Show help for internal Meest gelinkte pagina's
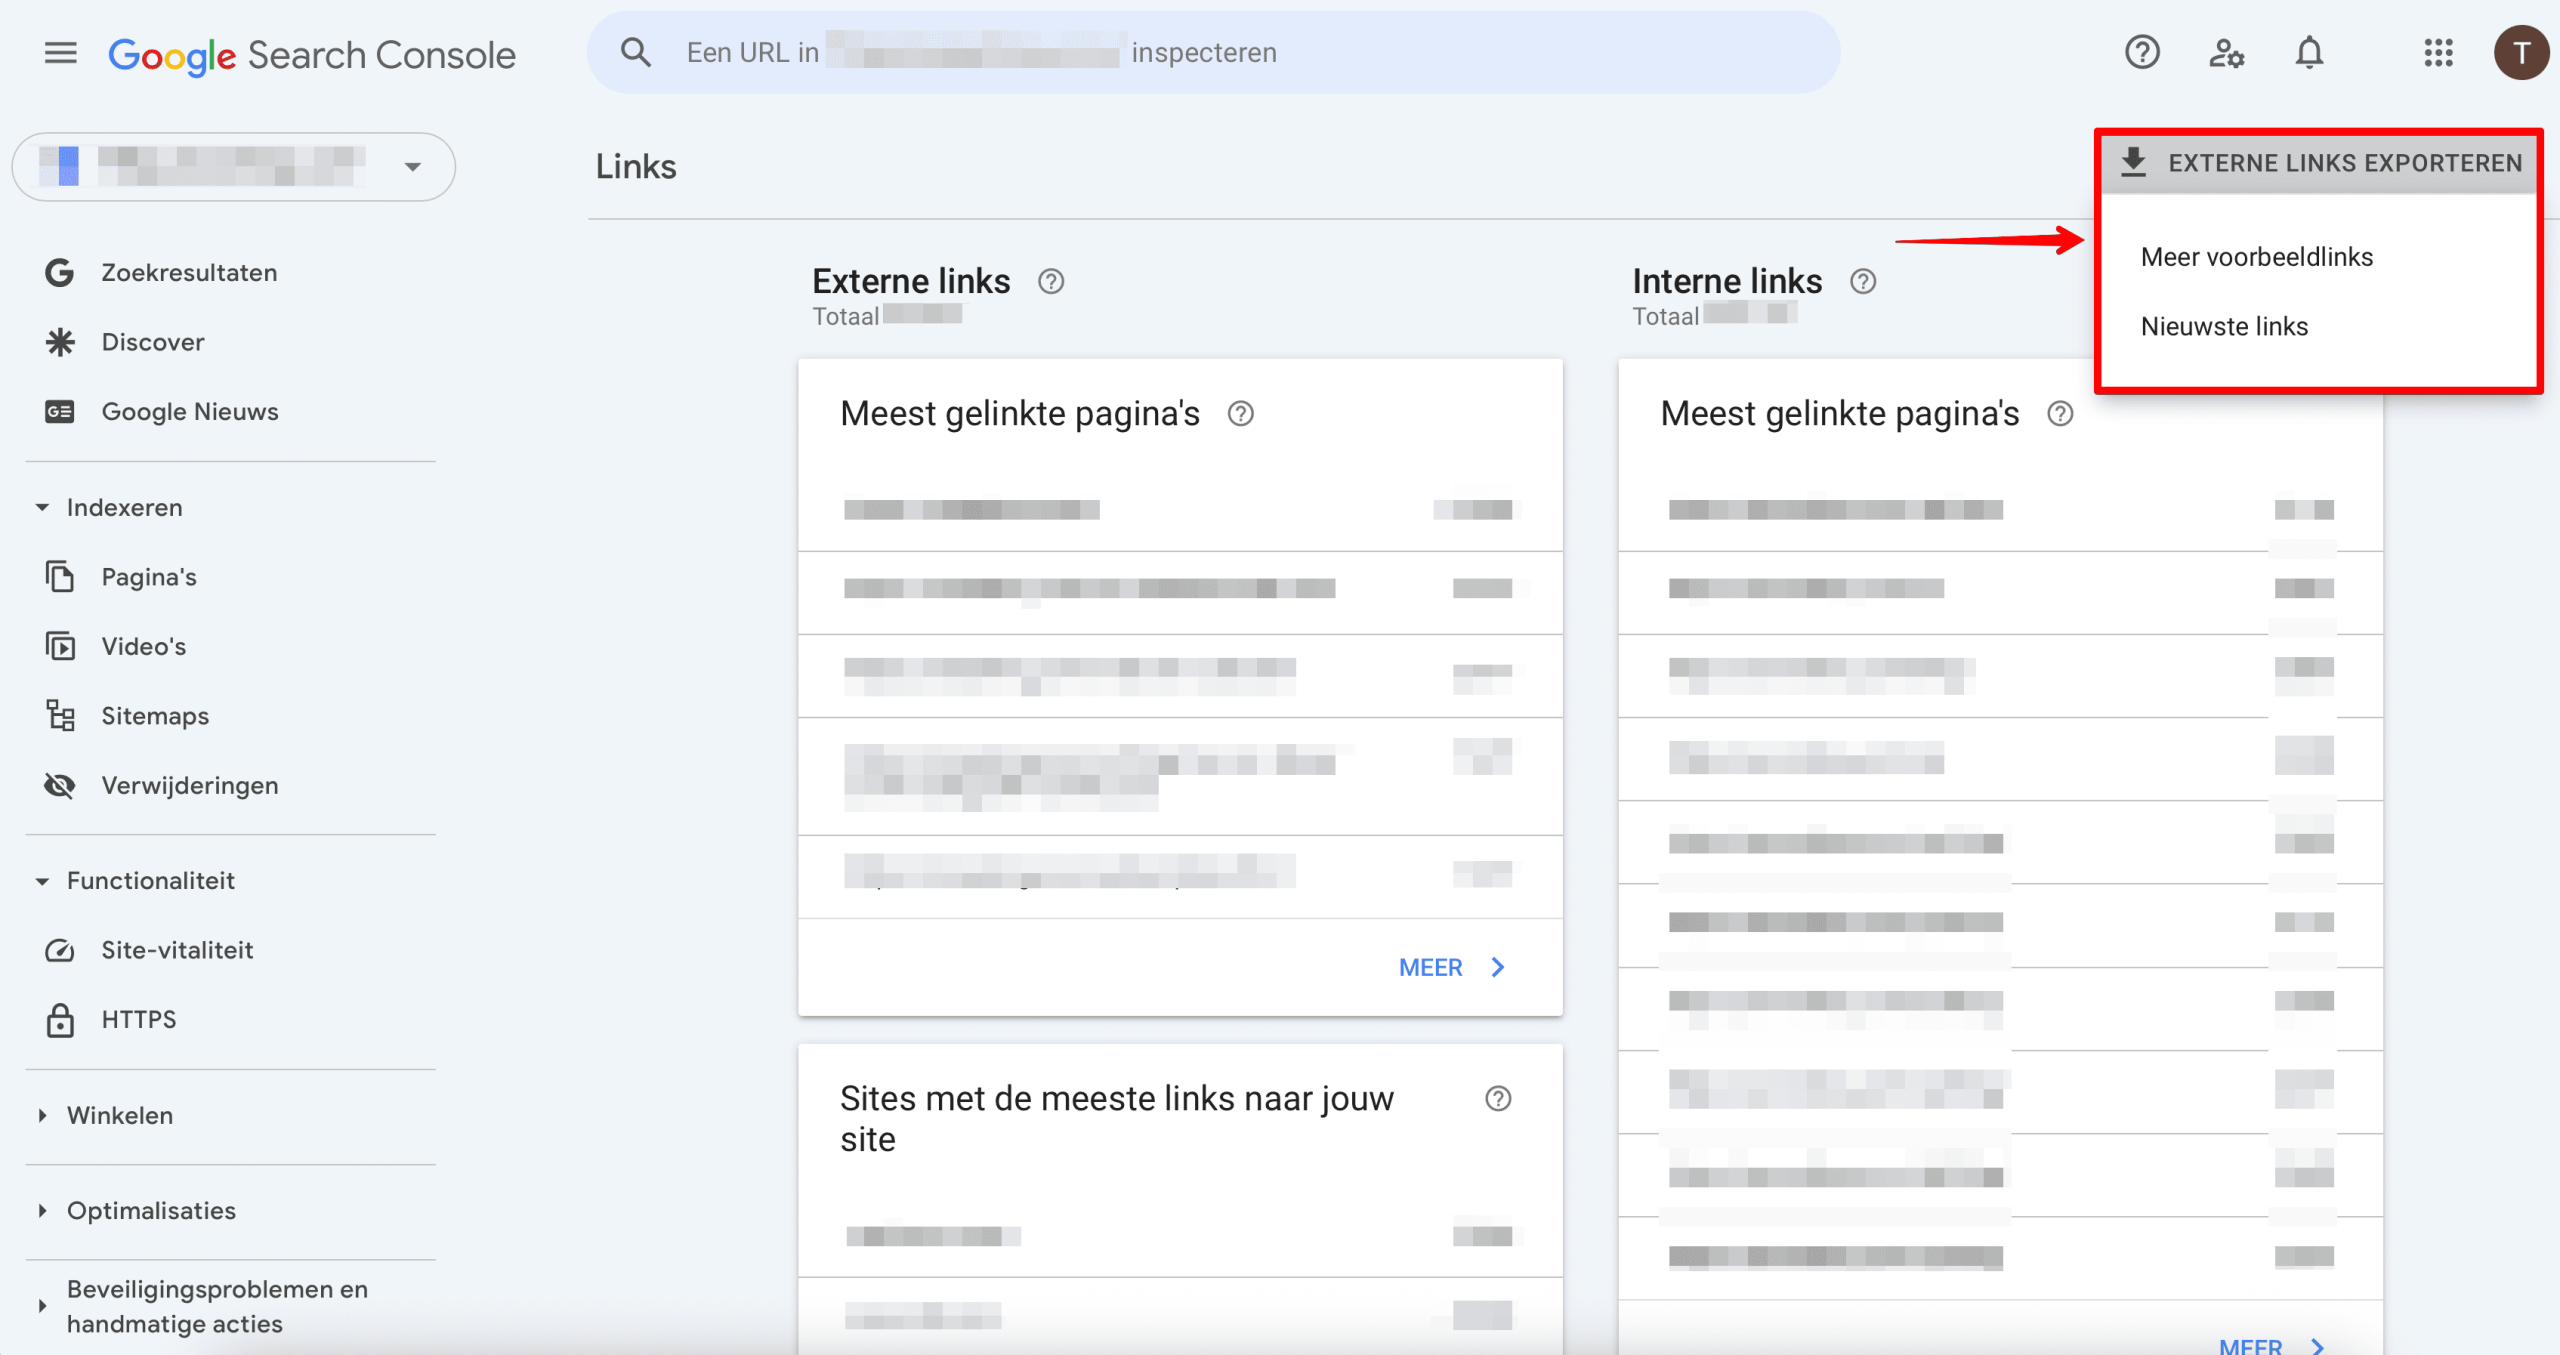The image size is (2560, 1355). point(2061,414)
